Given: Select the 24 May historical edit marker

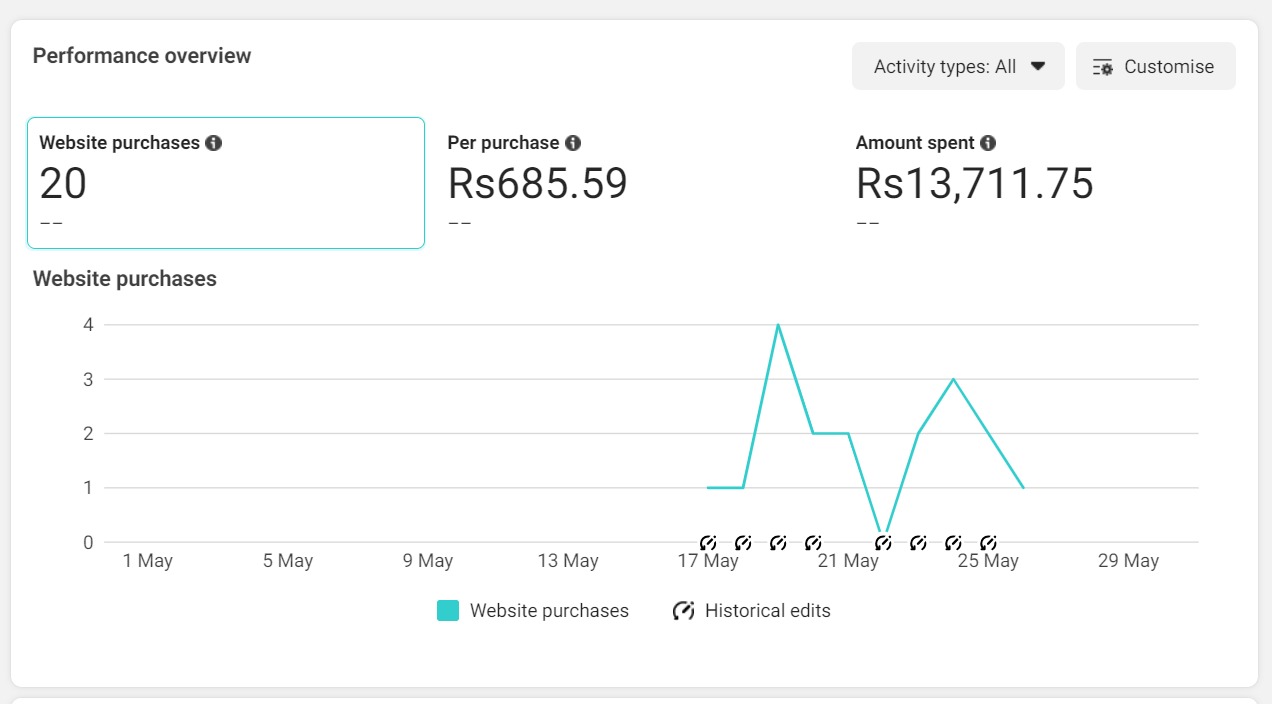Looking at the screenshot, I should click(x=953, y=543).
